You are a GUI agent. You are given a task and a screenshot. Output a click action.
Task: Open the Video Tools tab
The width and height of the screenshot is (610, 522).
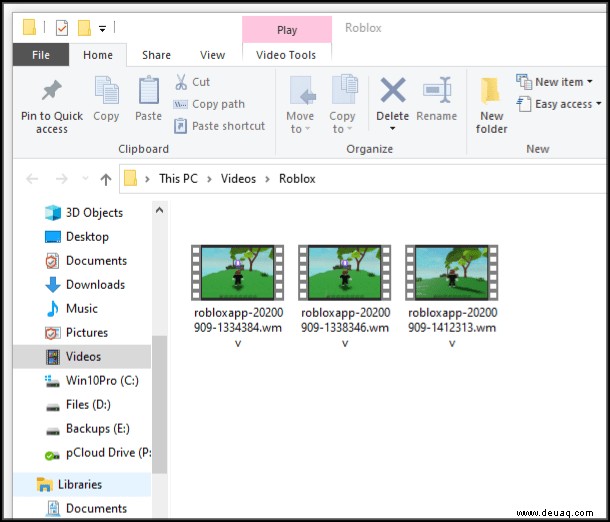pos(286,55)
